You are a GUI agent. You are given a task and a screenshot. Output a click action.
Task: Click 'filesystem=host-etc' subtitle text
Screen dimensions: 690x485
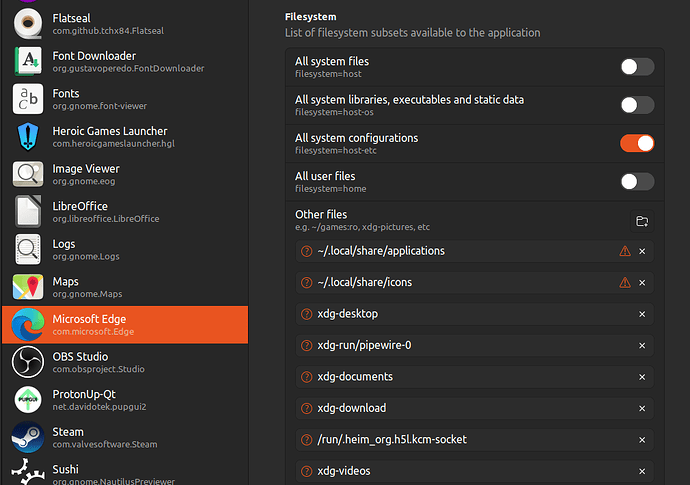pyautogui.click(x=336, y=151)
